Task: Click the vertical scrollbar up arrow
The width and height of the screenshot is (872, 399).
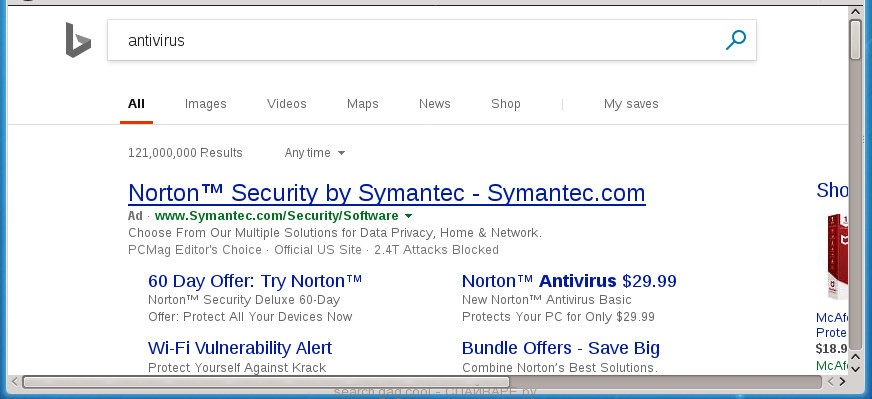Action: pos(856,12)
